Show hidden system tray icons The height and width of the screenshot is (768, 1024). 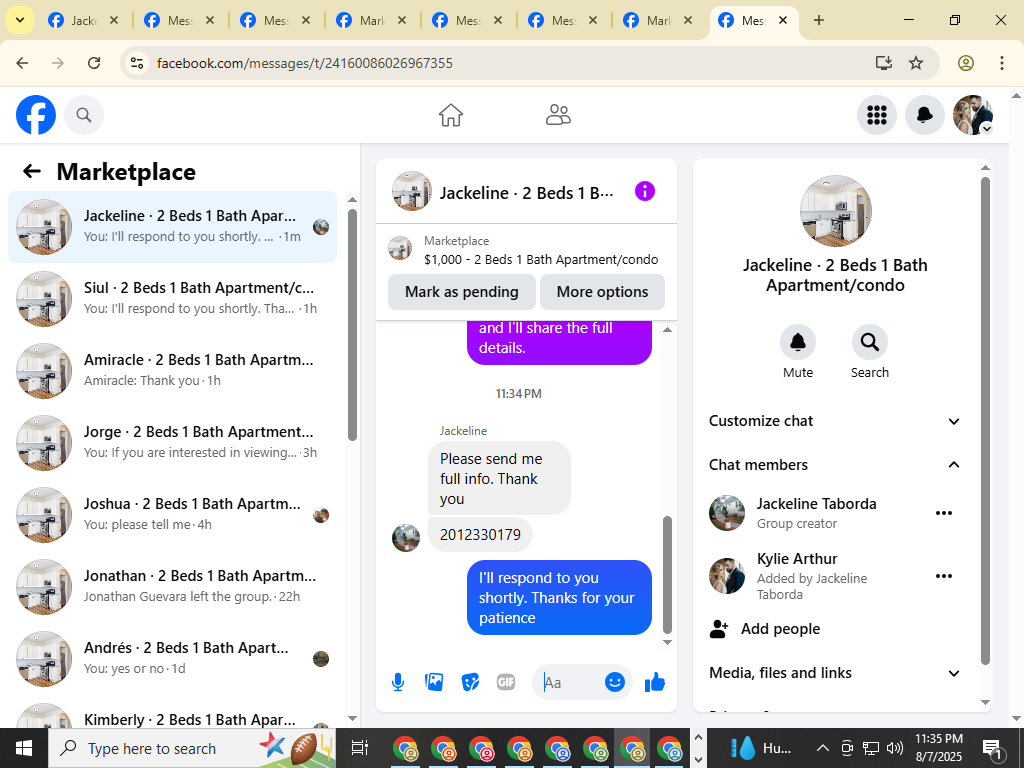coord(823,748)
